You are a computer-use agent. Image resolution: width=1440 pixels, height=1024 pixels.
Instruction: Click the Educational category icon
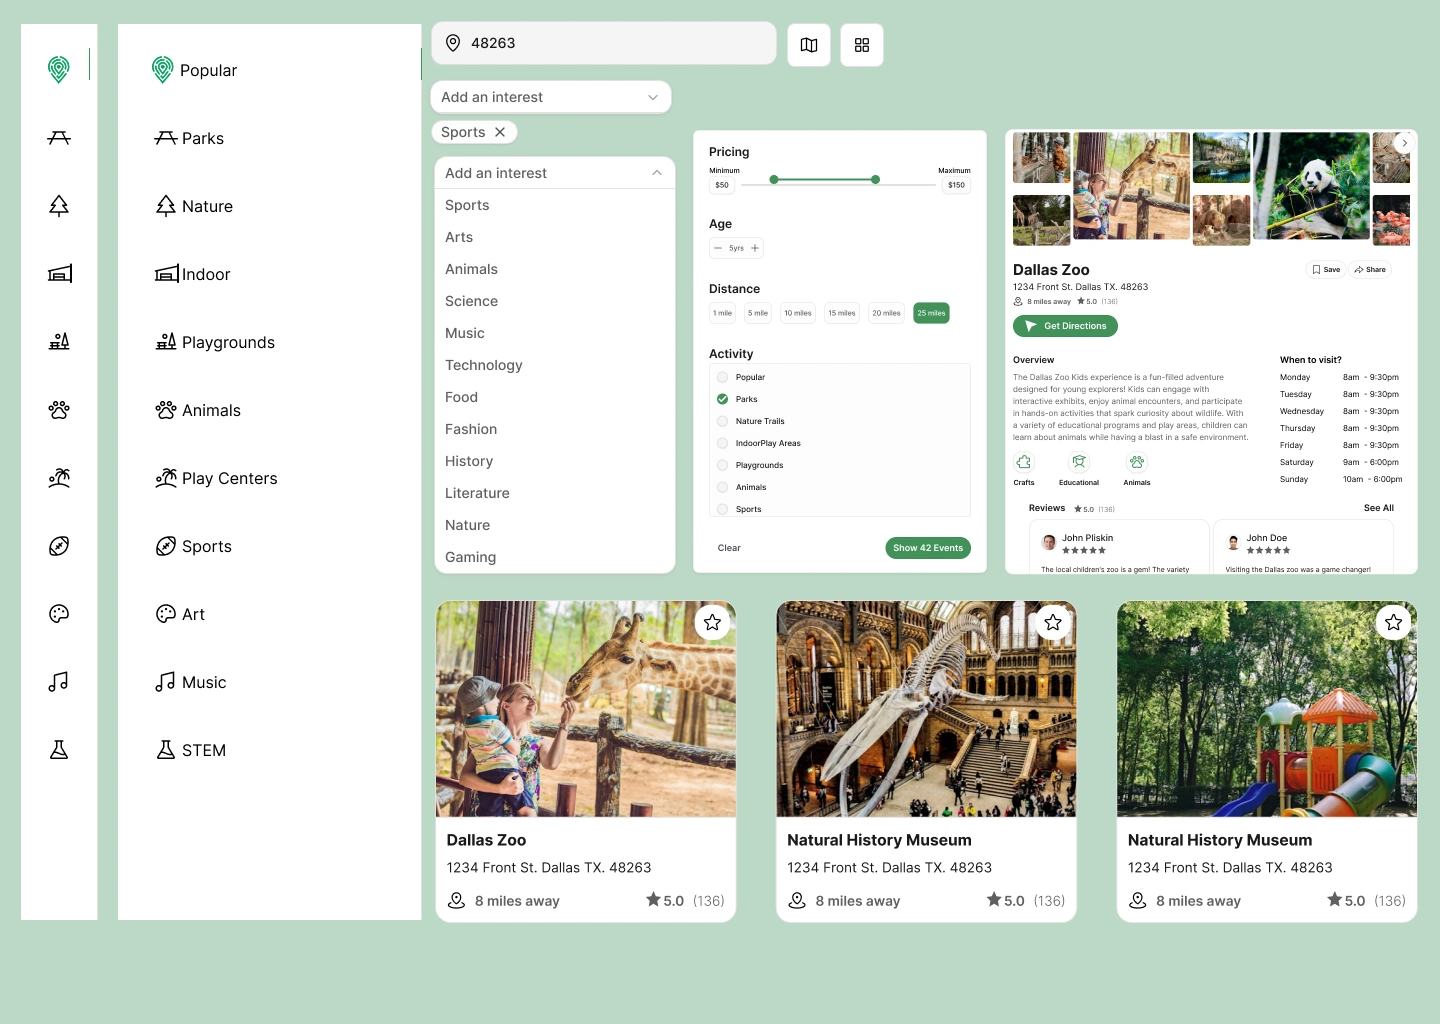[x=1079, y=462]
